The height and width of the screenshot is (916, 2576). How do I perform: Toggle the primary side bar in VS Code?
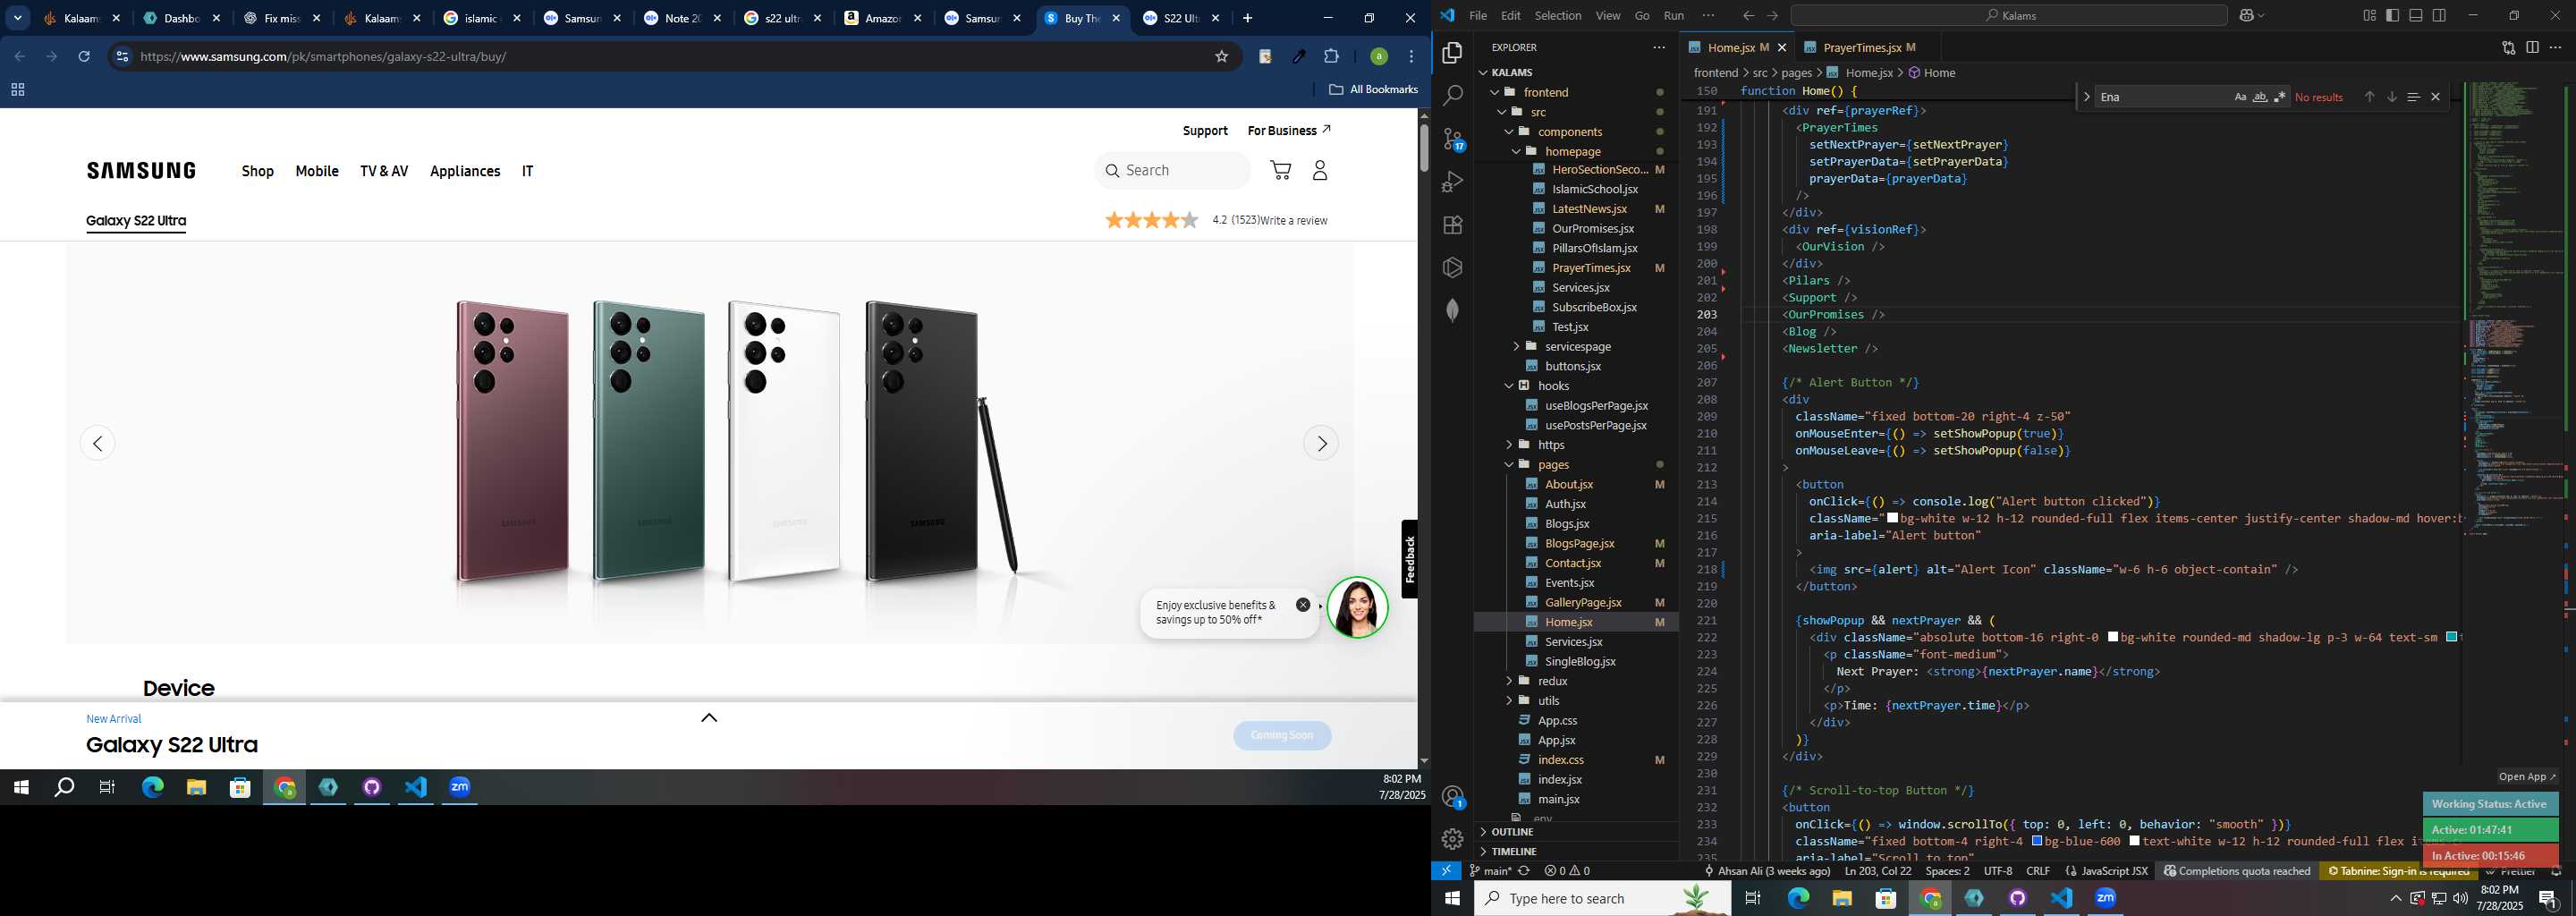click(2392, 15)
